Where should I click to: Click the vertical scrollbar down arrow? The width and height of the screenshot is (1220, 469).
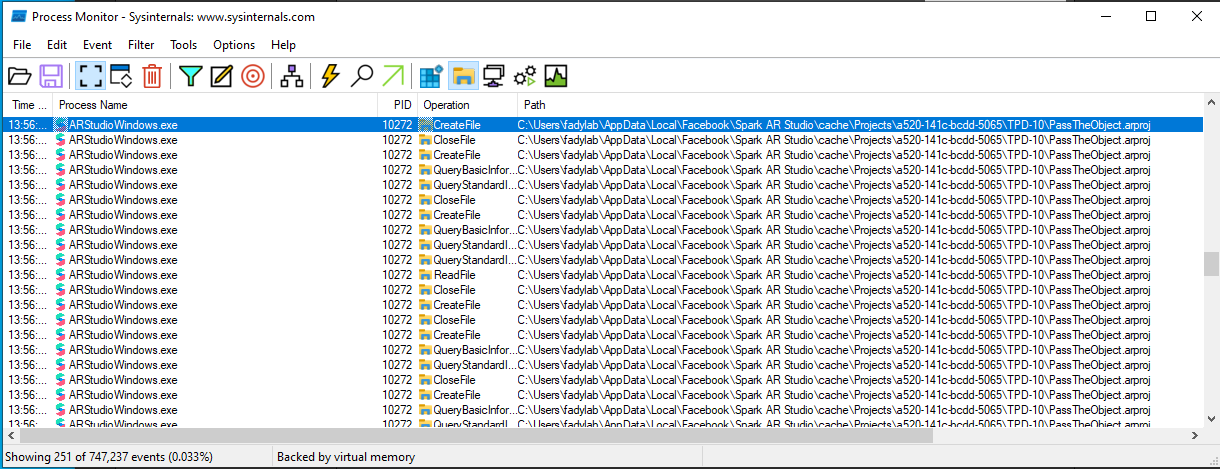pyautogui.click(x=1210, y=419)
